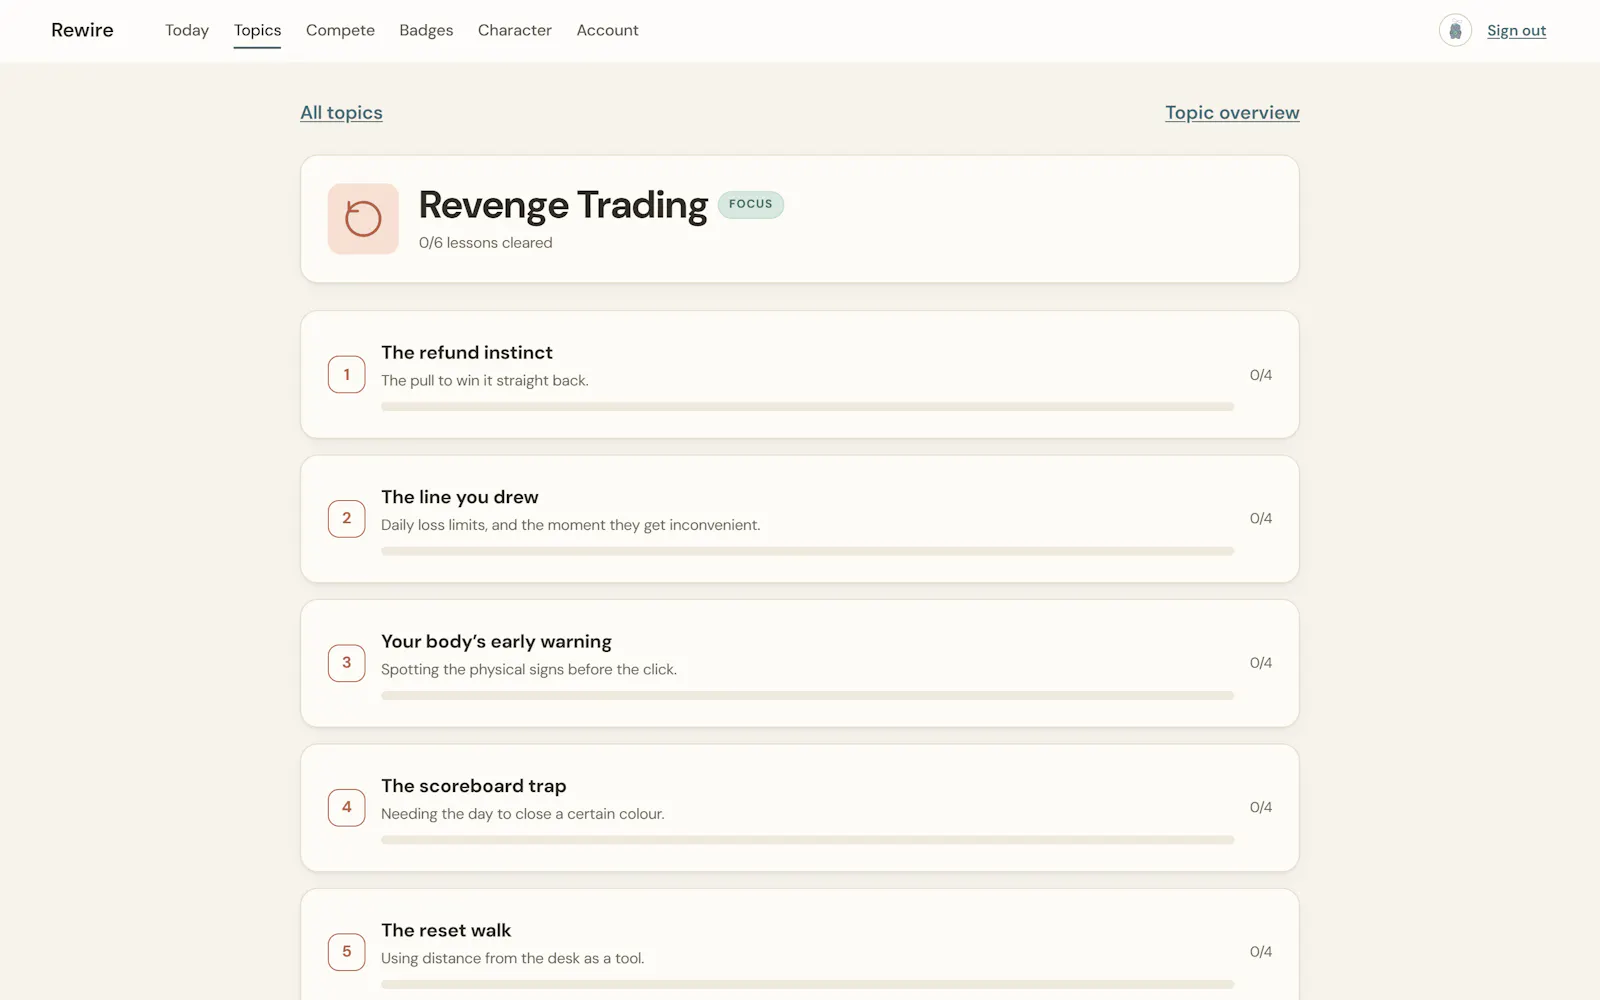Click Your body's early warning progress bar
Viewport: 1600px width, 1000px height.
pyautogui.click(x=807, y=695)
